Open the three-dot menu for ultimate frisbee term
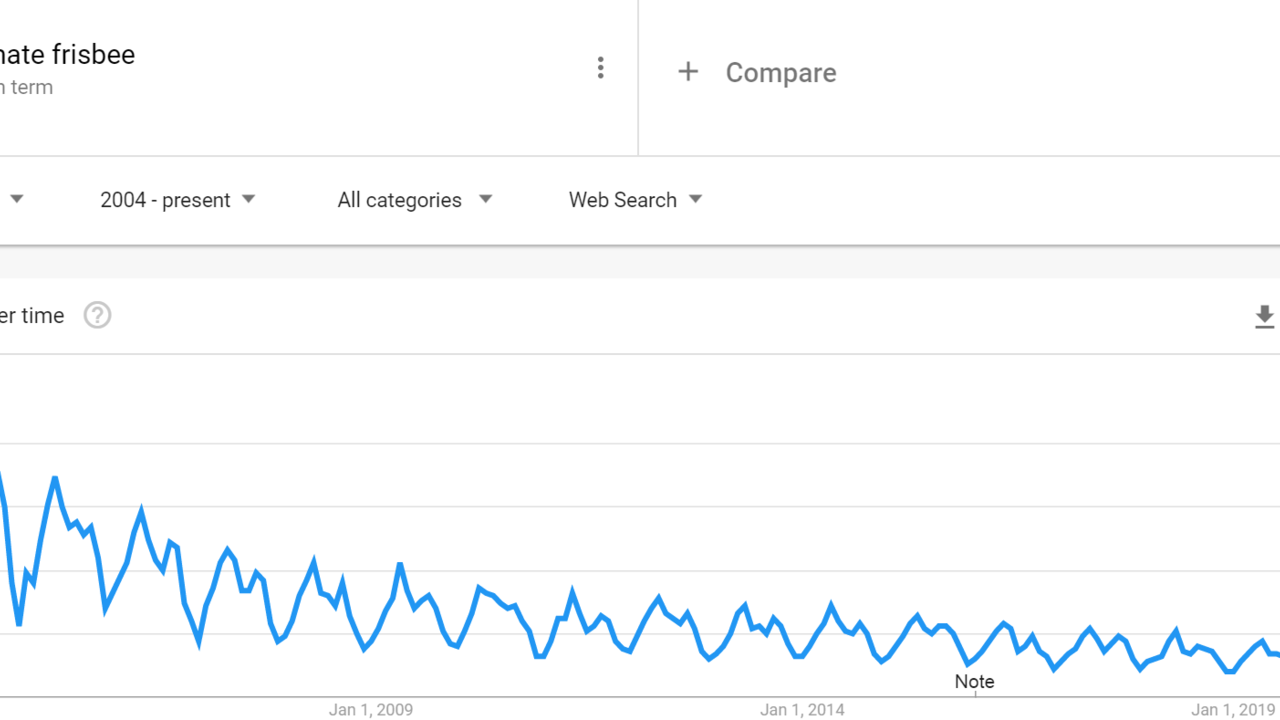 click(600, 67)
